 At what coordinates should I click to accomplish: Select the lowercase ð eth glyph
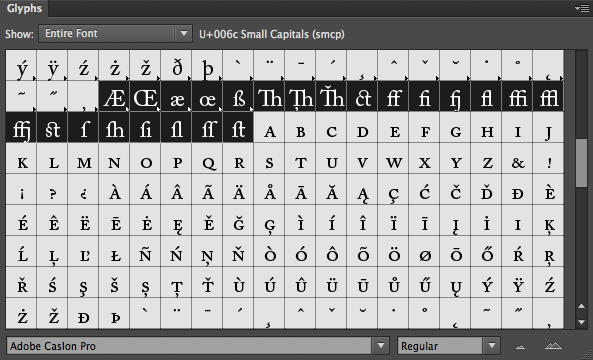tap(176, 65)
